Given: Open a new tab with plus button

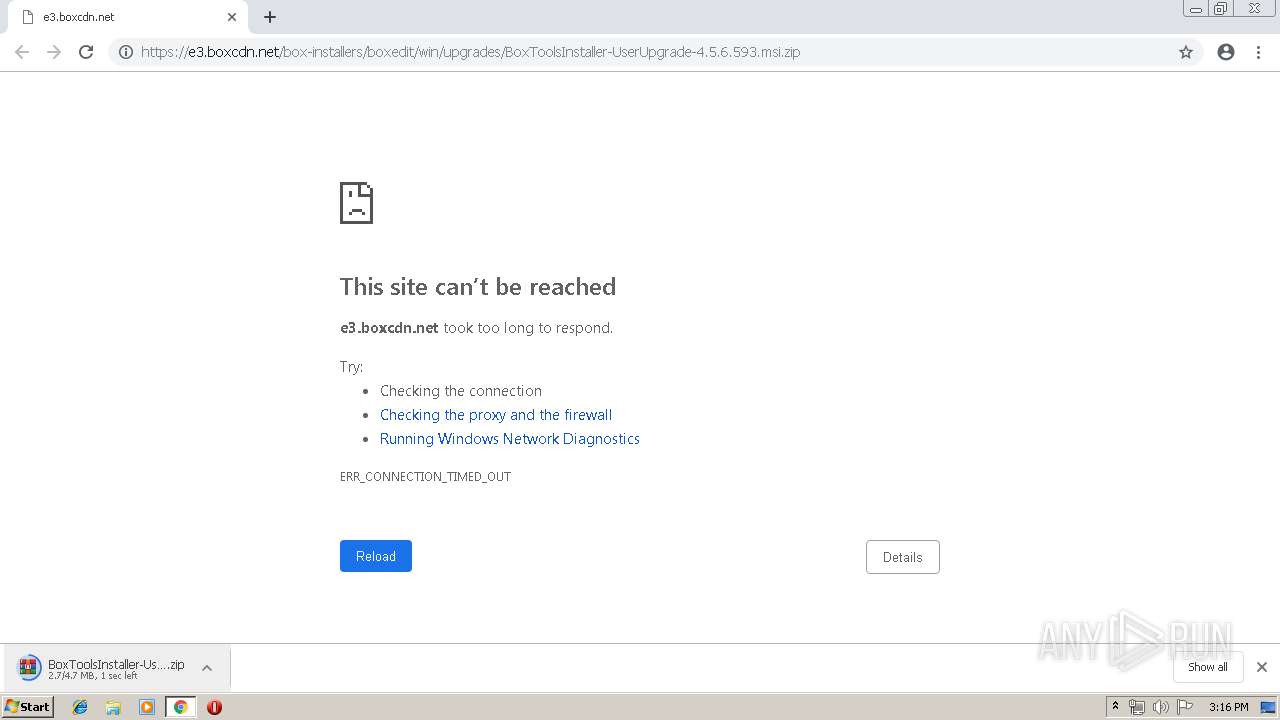Looking at the screenshot, I should coord(270,17).
